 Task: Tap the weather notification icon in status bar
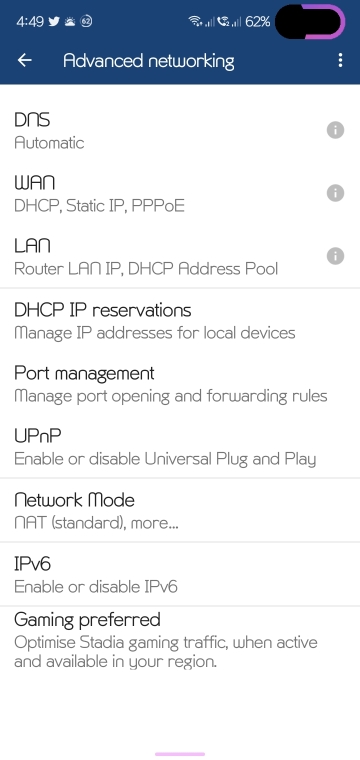(70, 21)
